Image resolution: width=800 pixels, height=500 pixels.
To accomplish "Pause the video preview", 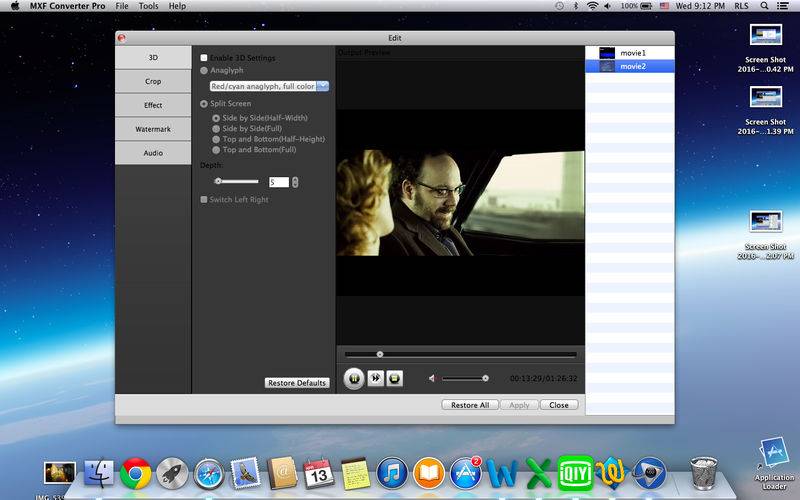I will click(x=354, y=379).
